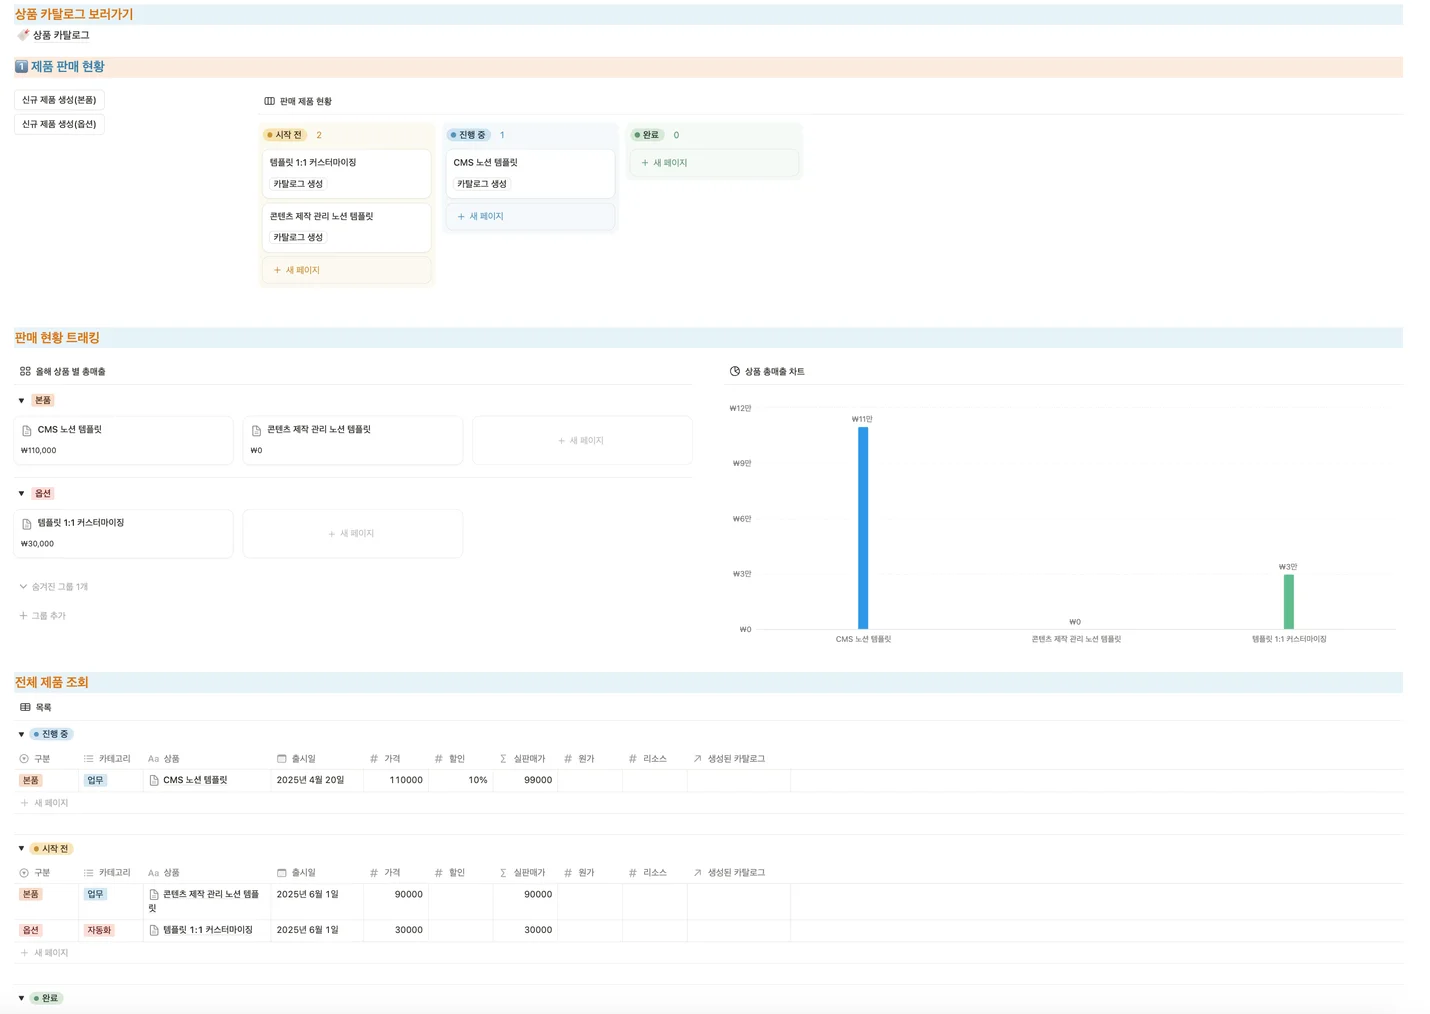Viewport: 1430px width, 1014px height.
Task: Click Aa icon of 상품 header in 시작 전 group
Action: coord(153,873)
